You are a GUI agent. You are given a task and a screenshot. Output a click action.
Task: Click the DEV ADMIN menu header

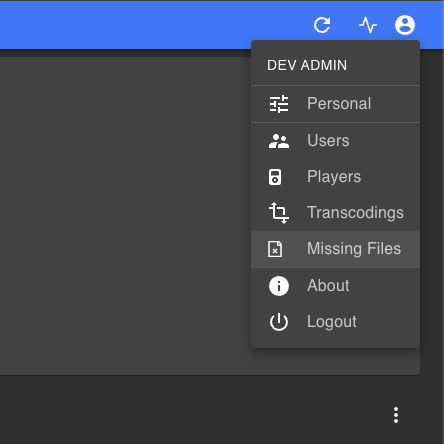pos(307,65)
